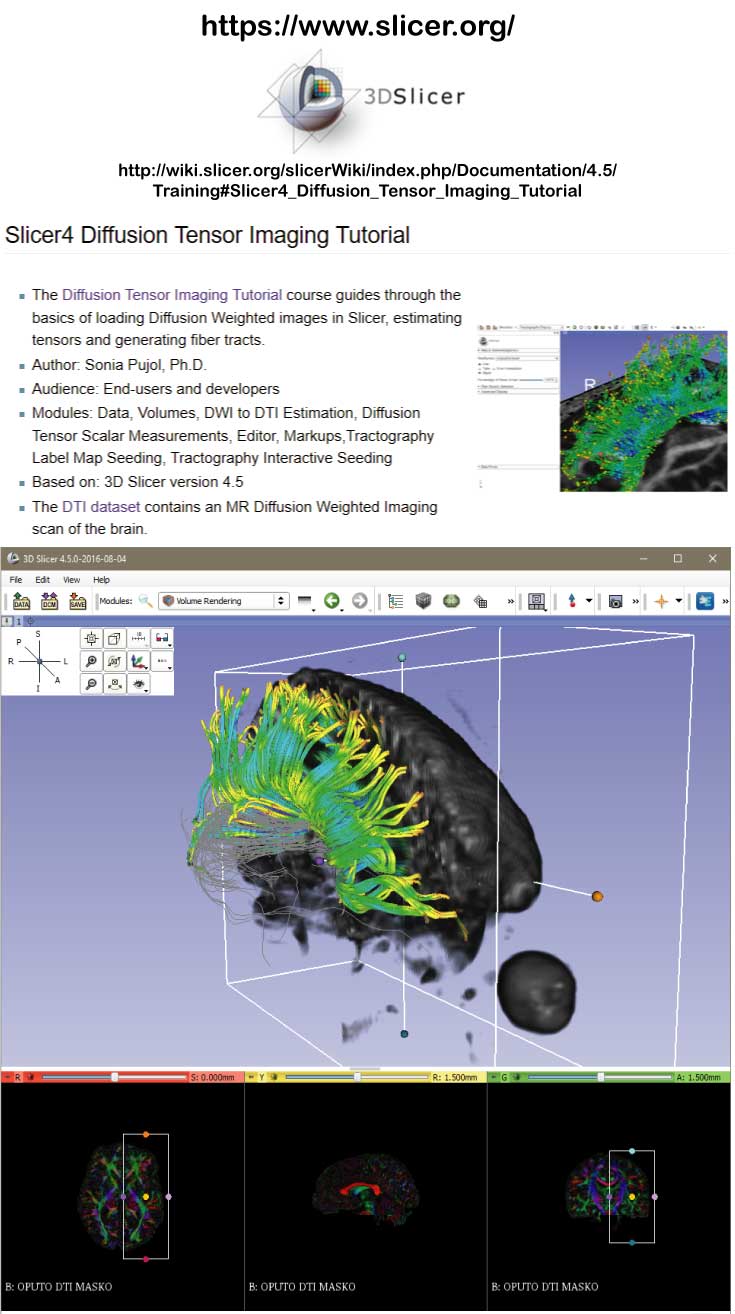Click the Red slice view link icon
This screenshot has width=735, height=1314.
31,1077
